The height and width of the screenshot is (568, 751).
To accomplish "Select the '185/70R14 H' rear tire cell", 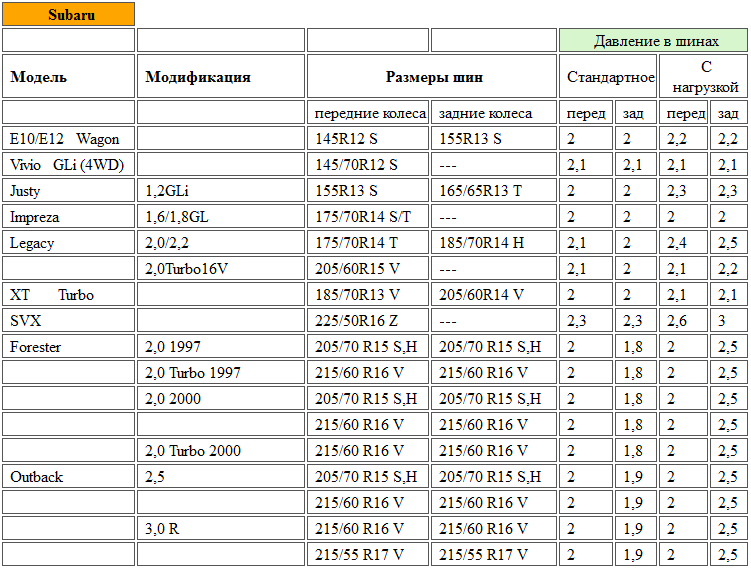I will [494, 243].
